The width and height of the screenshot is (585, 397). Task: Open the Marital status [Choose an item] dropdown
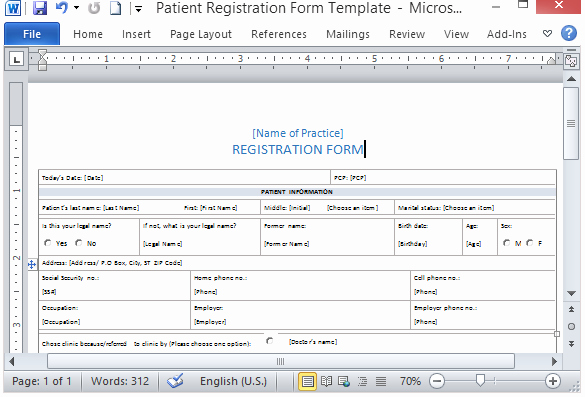tap(468, 208)
